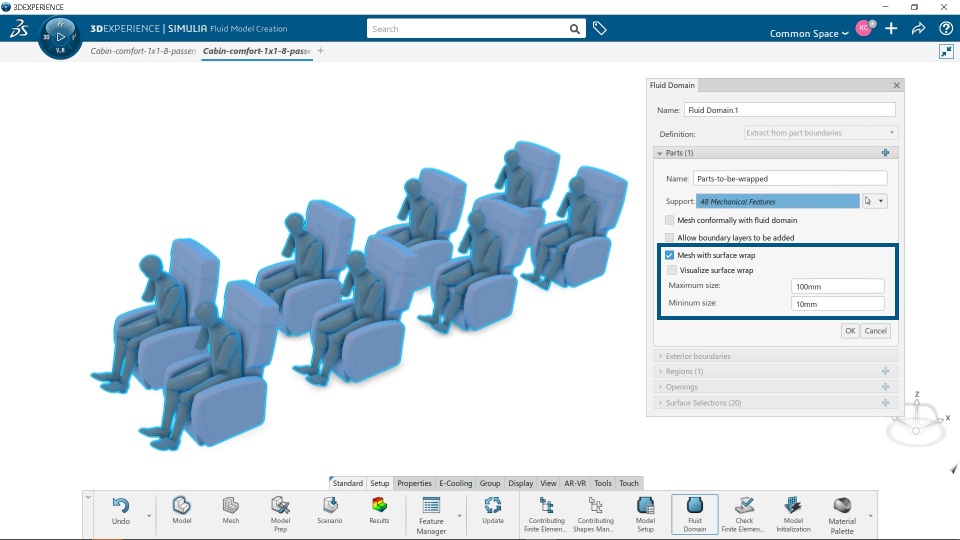Switch to the Display tab
This screenshot has width=960, height=540.
[520, 483]
